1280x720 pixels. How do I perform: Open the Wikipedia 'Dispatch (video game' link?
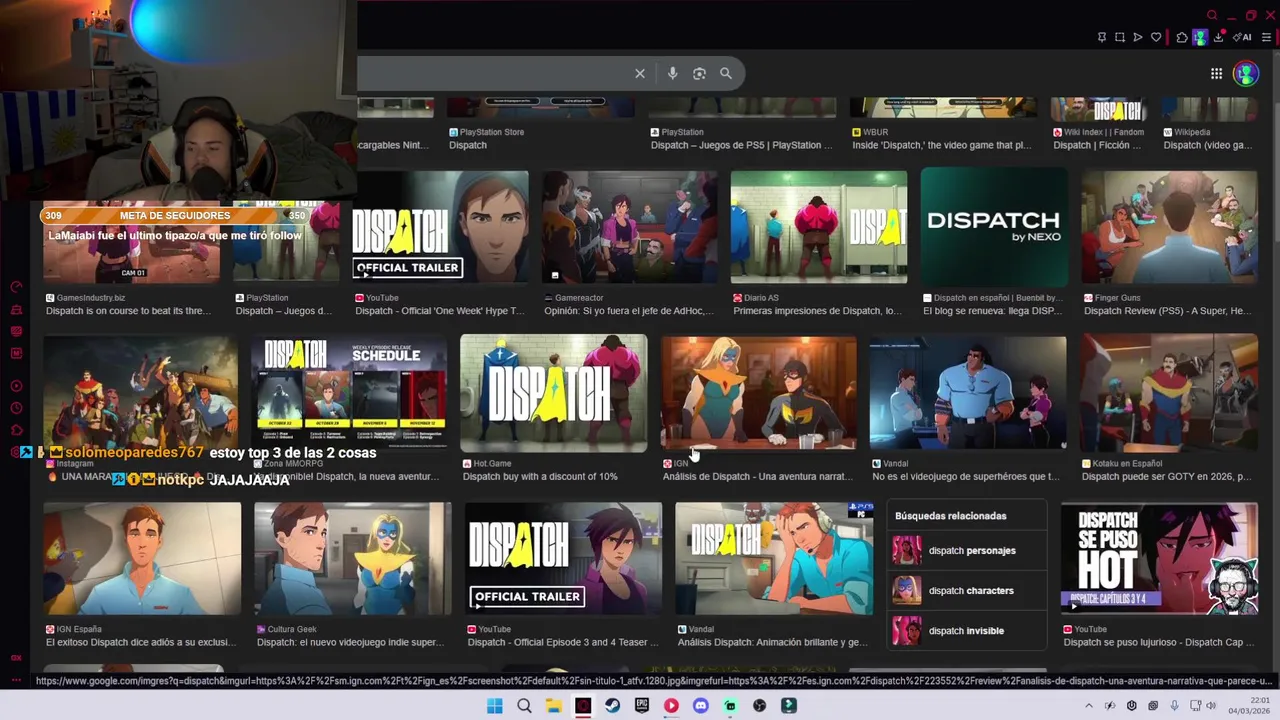pyautogui.click(x=1207, y=145)
